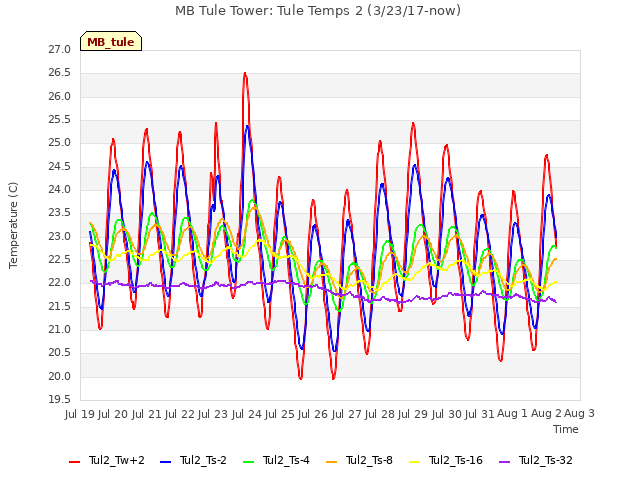Click the 22.0 y-axis tick label
640x480 pixels.
60,283
